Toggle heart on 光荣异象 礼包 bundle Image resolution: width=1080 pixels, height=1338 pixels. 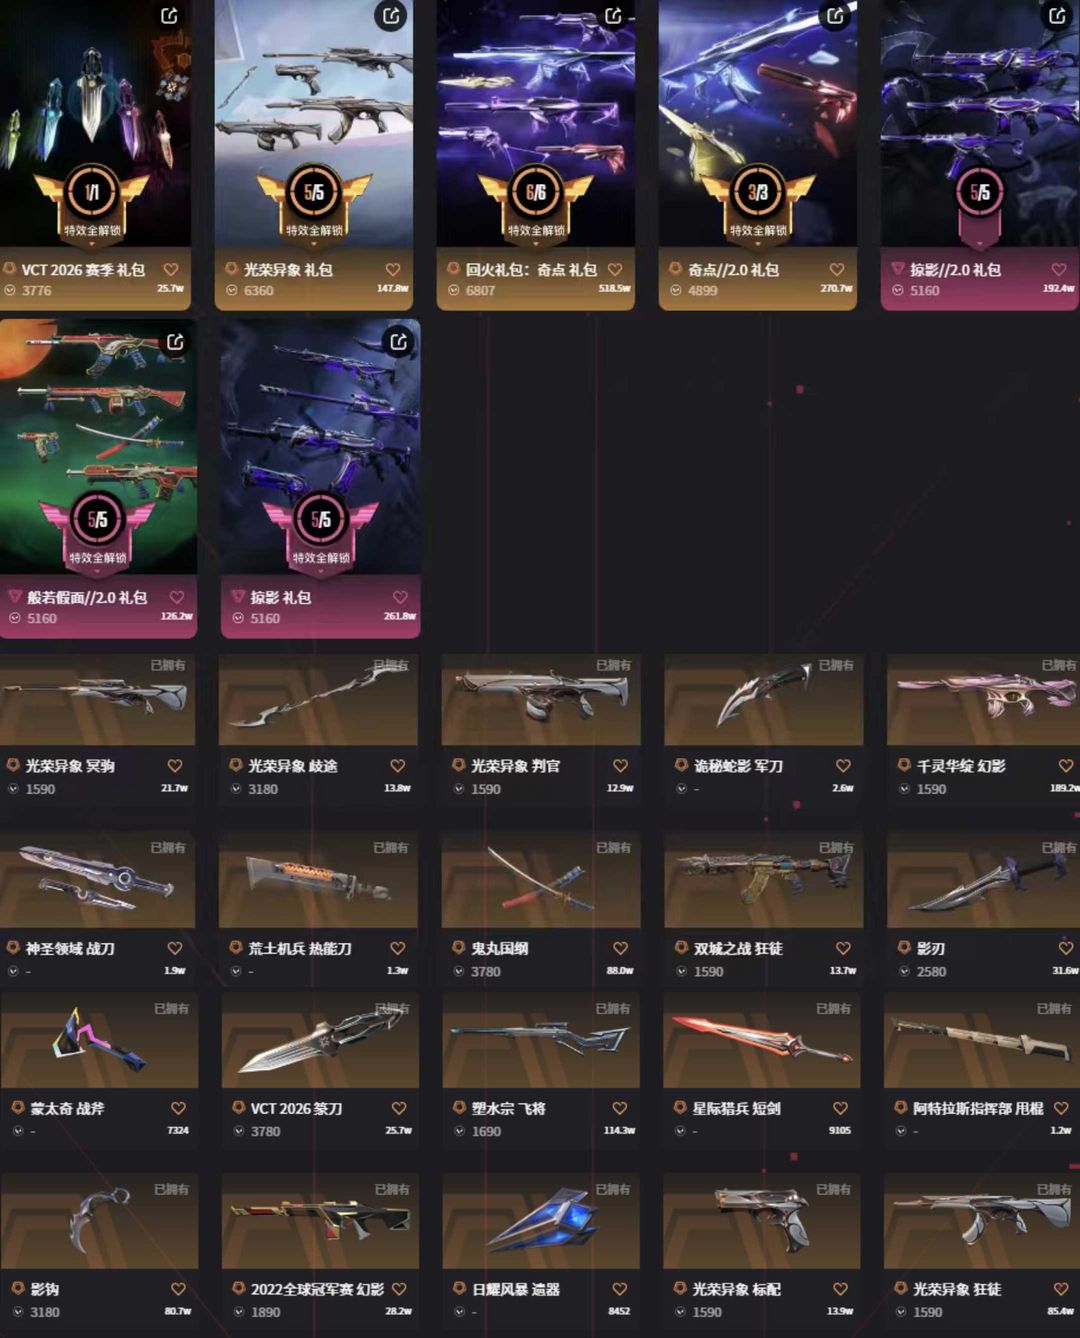click(393, 270)
